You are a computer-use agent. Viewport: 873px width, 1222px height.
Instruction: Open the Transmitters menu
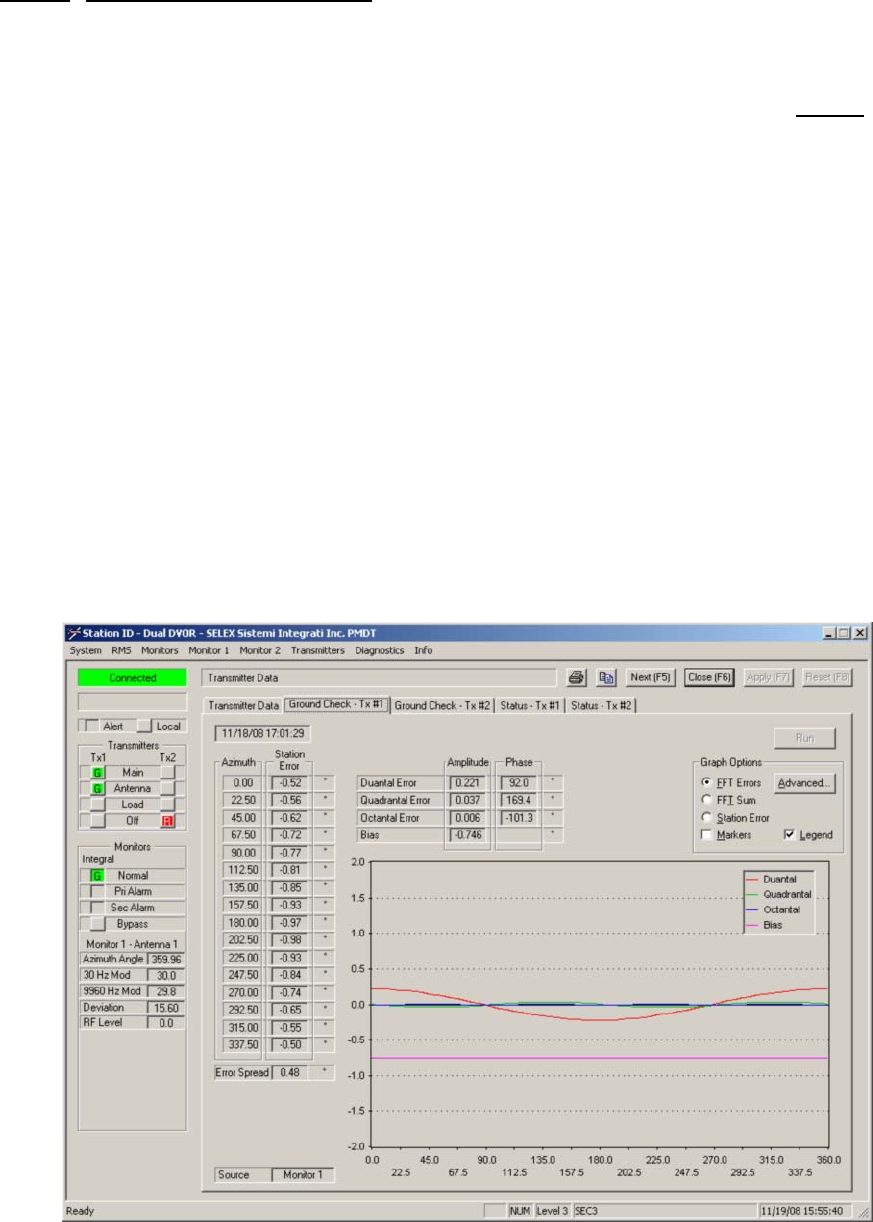[x=317, y=650]
